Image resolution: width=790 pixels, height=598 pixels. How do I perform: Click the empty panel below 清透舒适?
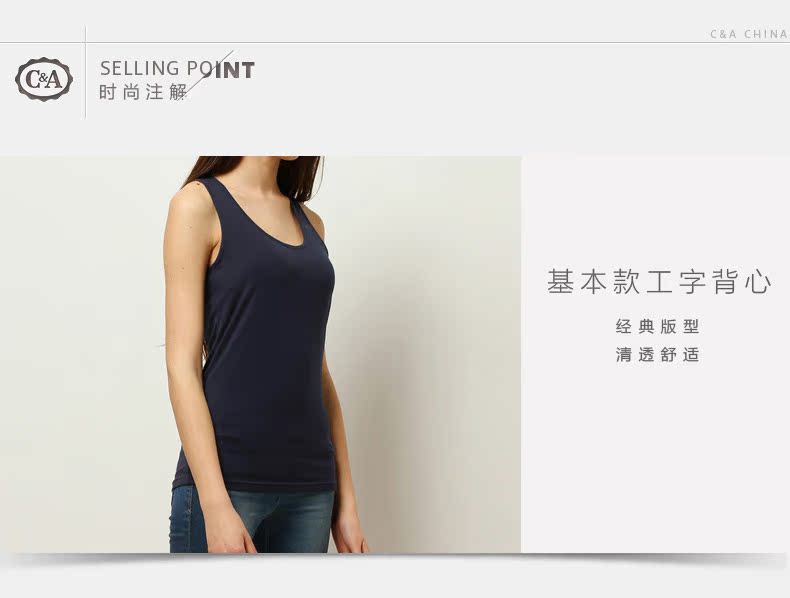pyautogui.click(x=655, y=458)
